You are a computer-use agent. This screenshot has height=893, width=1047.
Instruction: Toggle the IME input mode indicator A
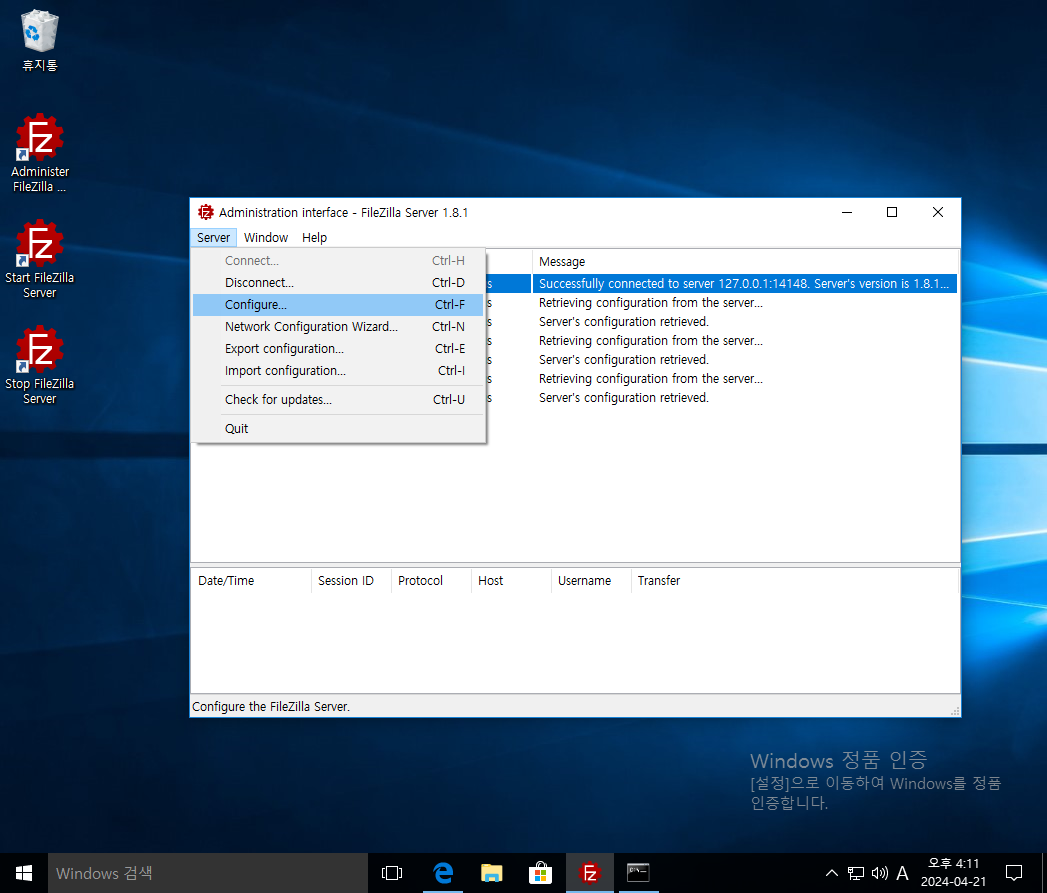click(902, 873)
